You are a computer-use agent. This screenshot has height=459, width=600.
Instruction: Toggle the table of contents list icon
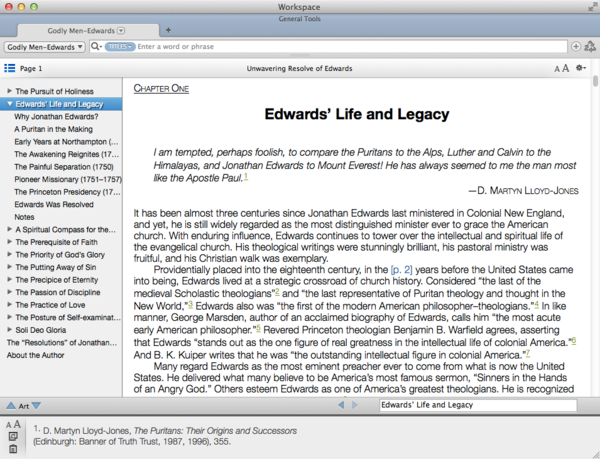(10, 68)
